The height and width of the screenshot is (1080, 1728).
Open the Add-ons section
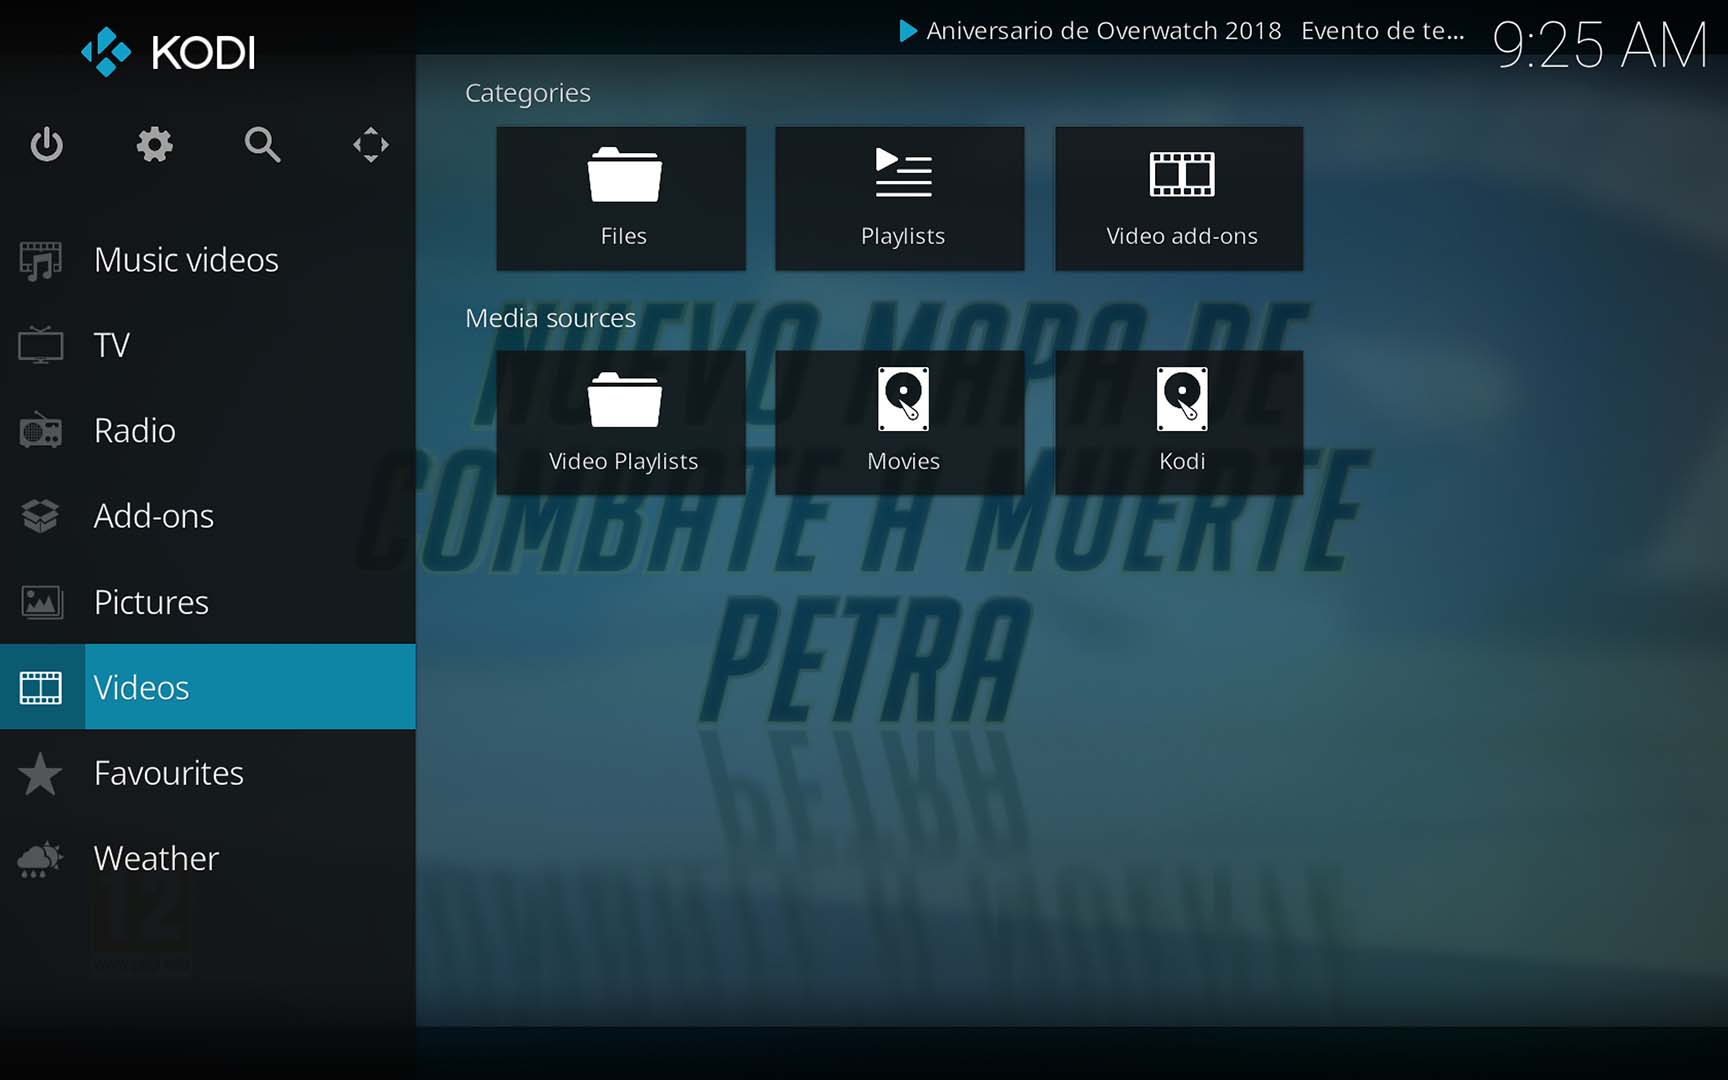(153, 516)
